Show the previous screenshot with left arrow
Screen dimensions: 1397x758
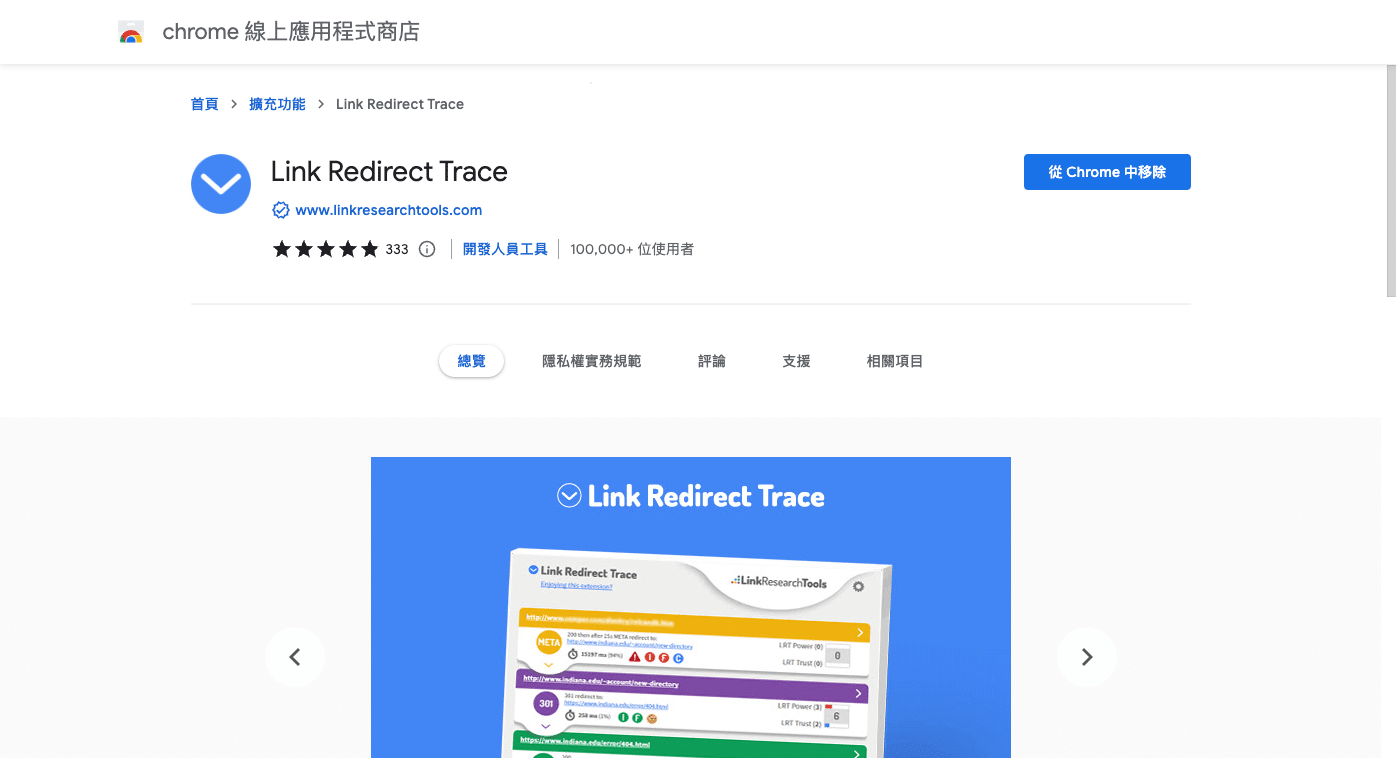(294, 657)
